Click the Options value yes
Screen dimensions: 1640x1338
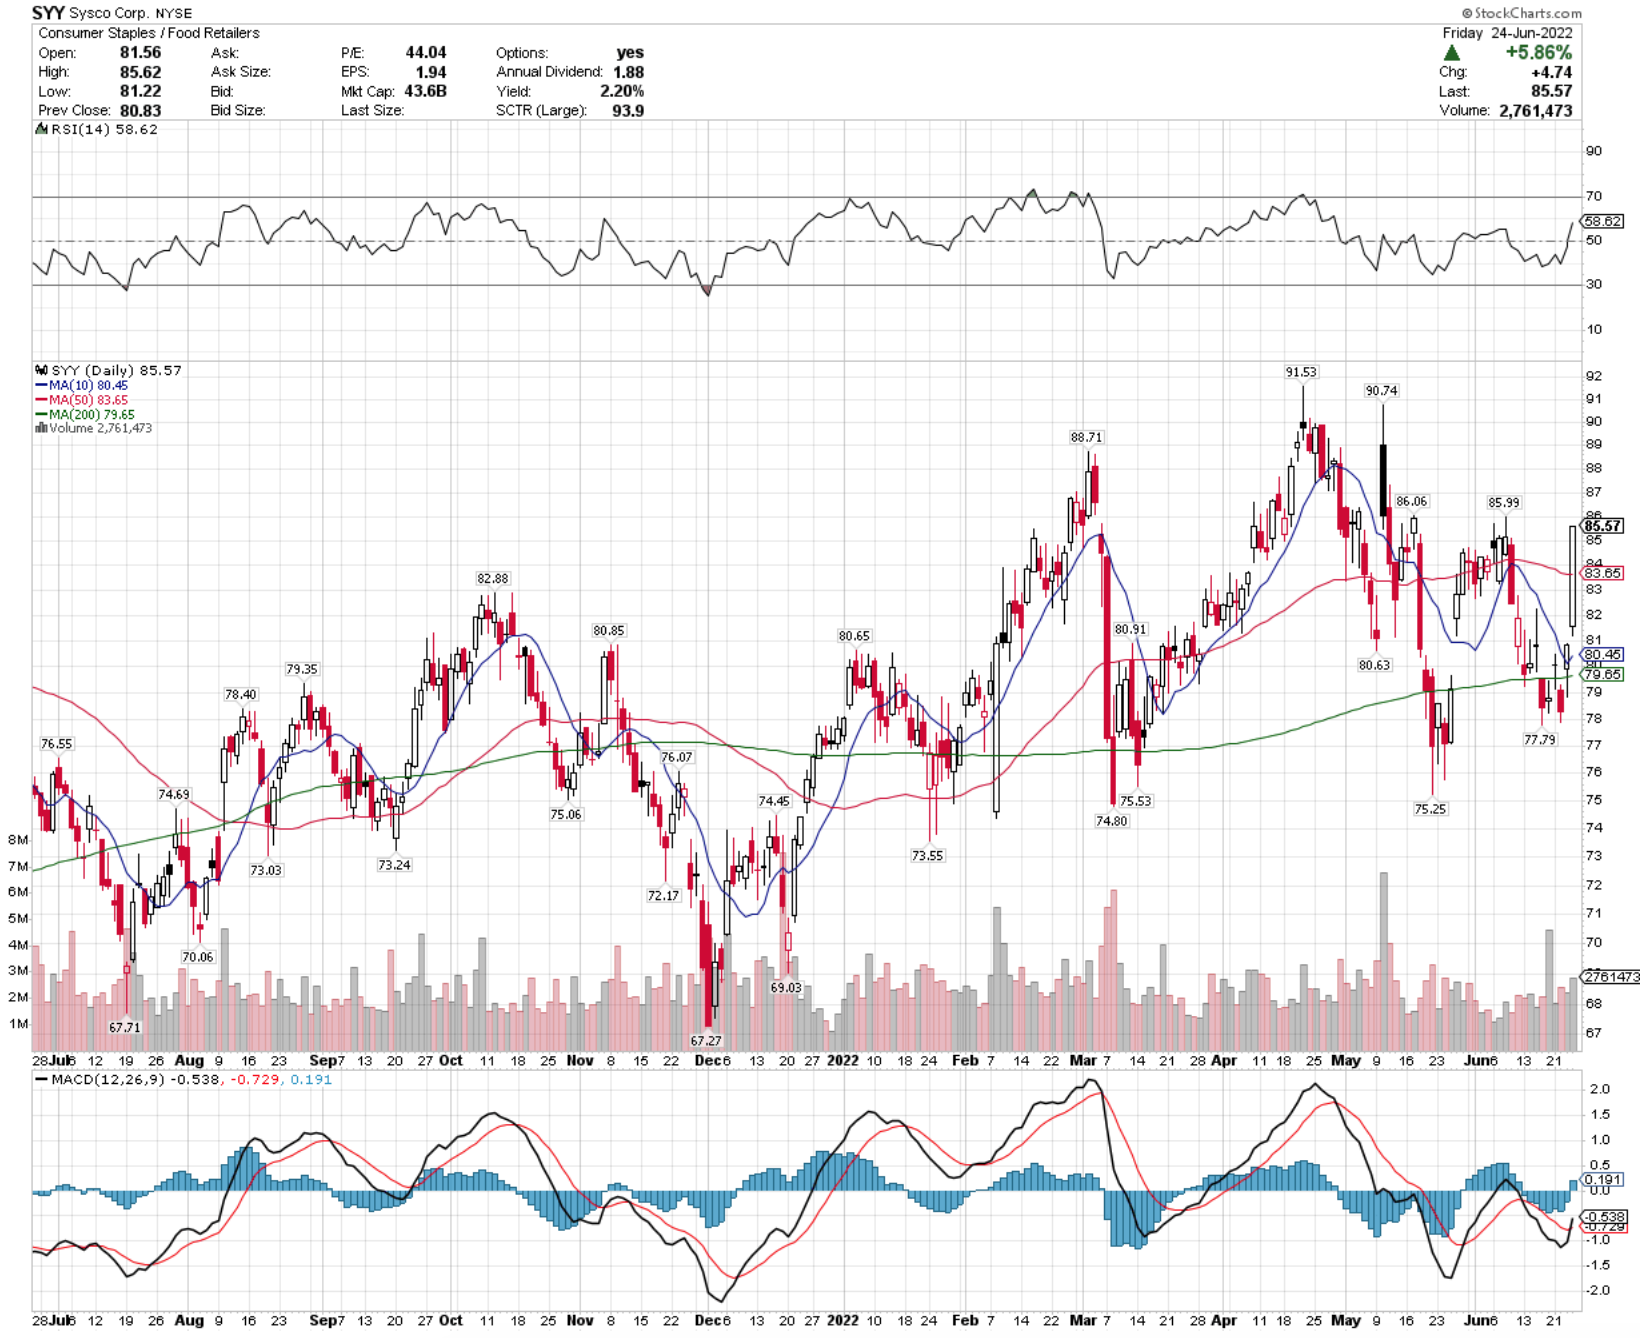(x=631, y=52)
